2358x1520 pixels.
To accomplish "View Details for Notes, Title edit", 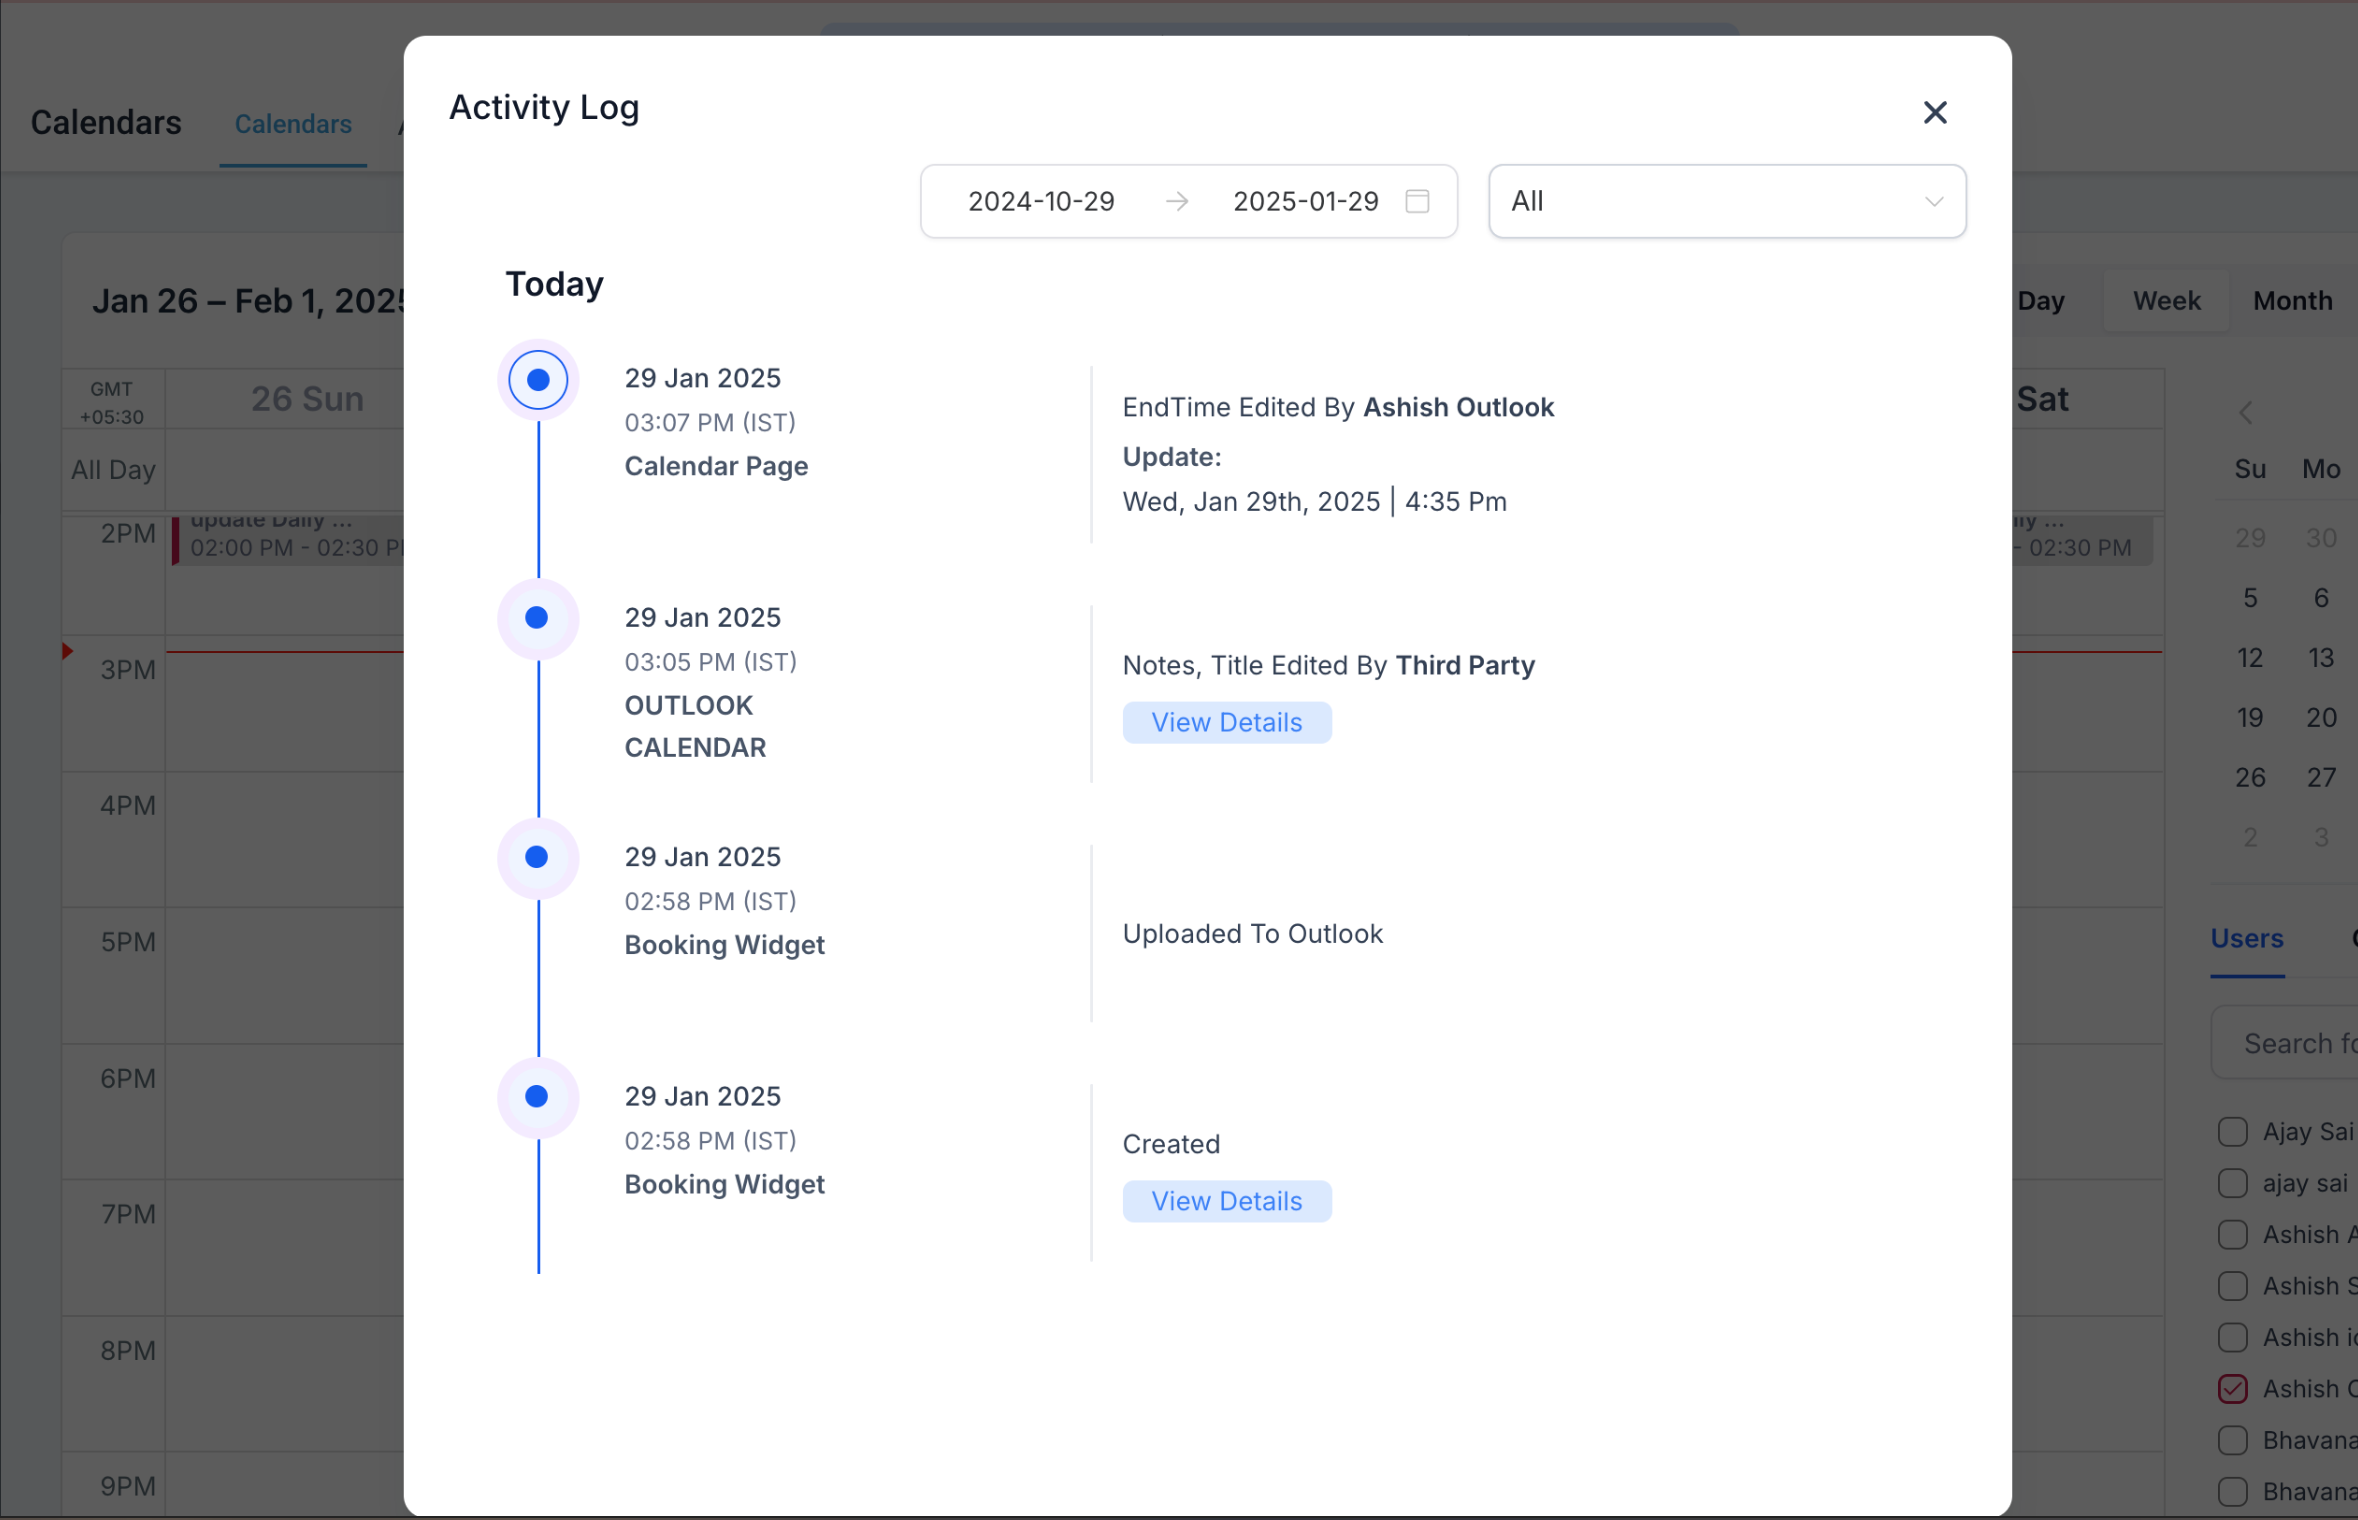I will tap(1226, 722).
